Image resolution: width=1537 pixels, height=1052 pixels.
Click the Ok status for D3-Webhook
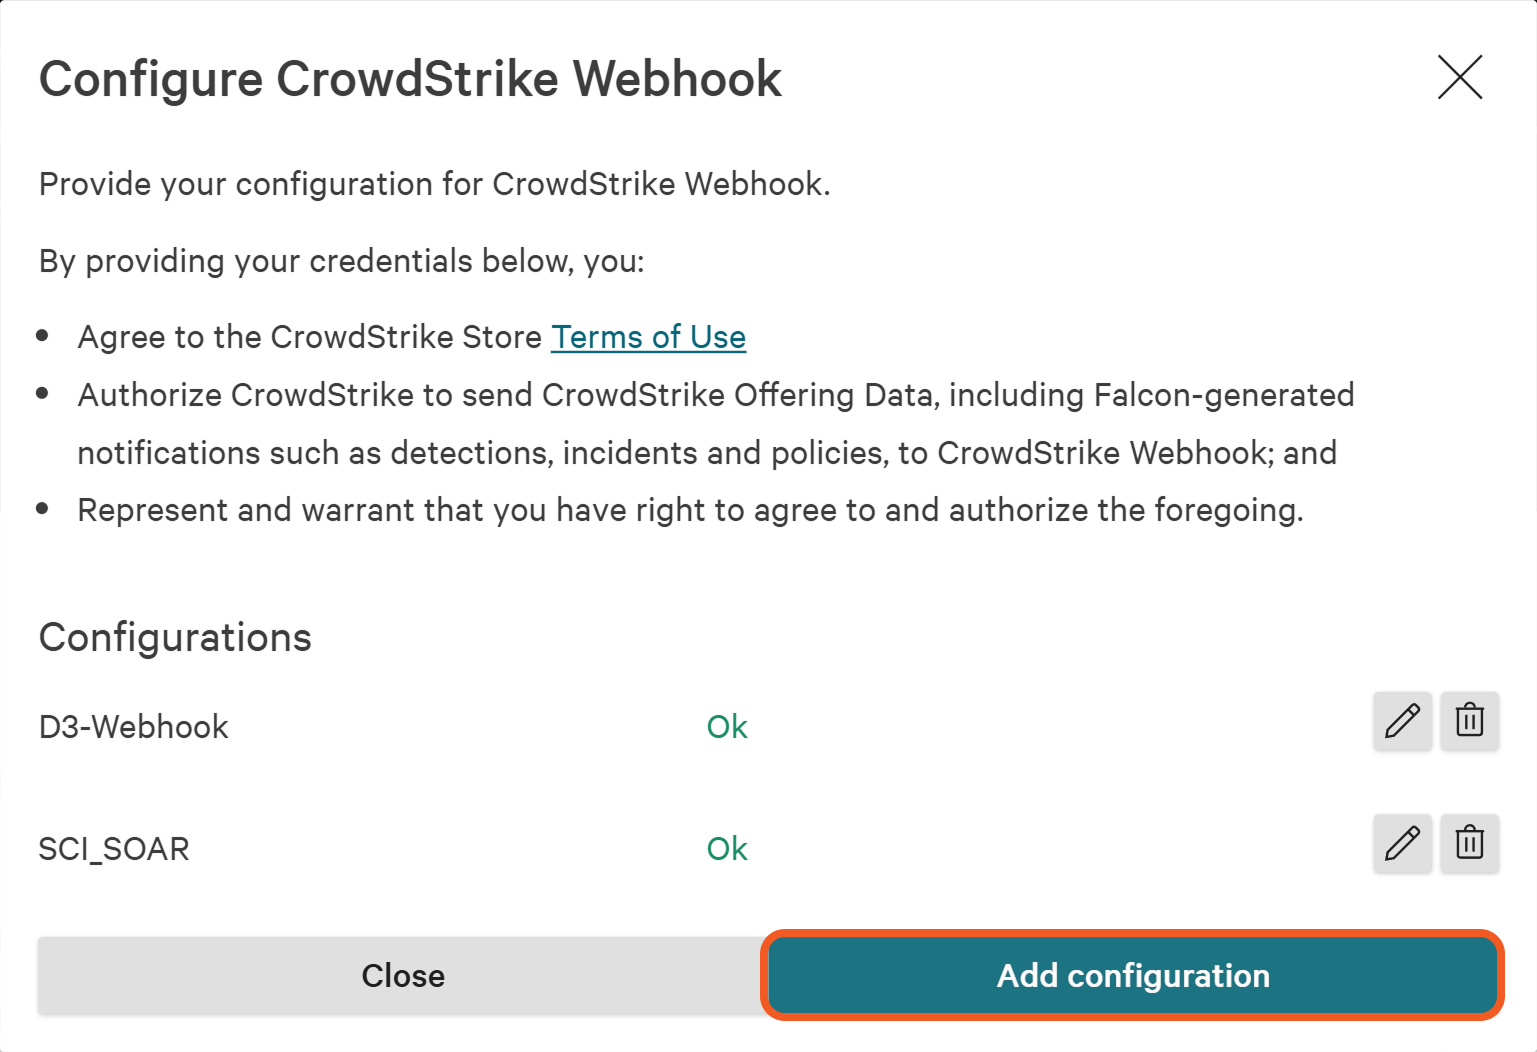[727, 727]
